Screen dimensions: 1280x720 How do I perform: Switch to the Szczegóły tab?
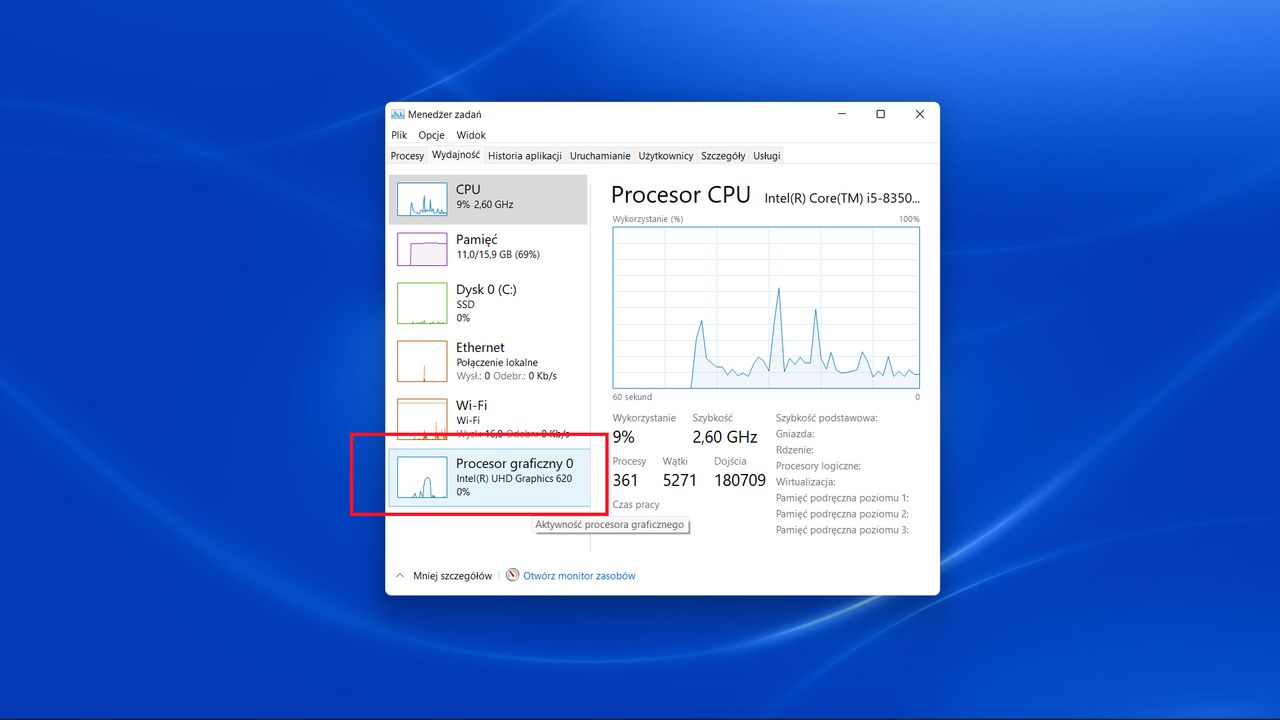click(x=723, y=155)
